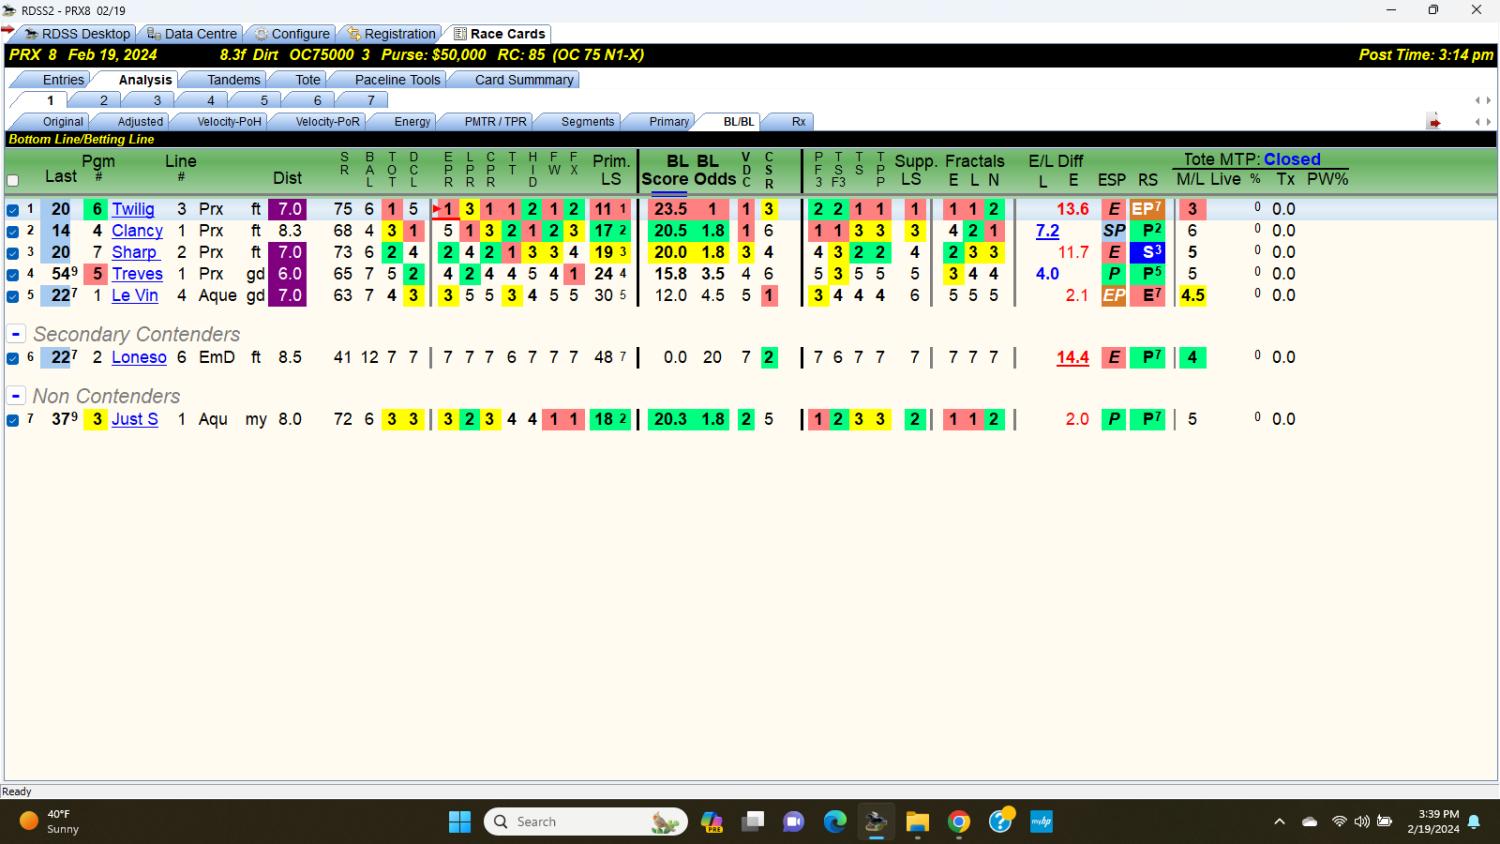Open the Configure tab

click(291, 33)
